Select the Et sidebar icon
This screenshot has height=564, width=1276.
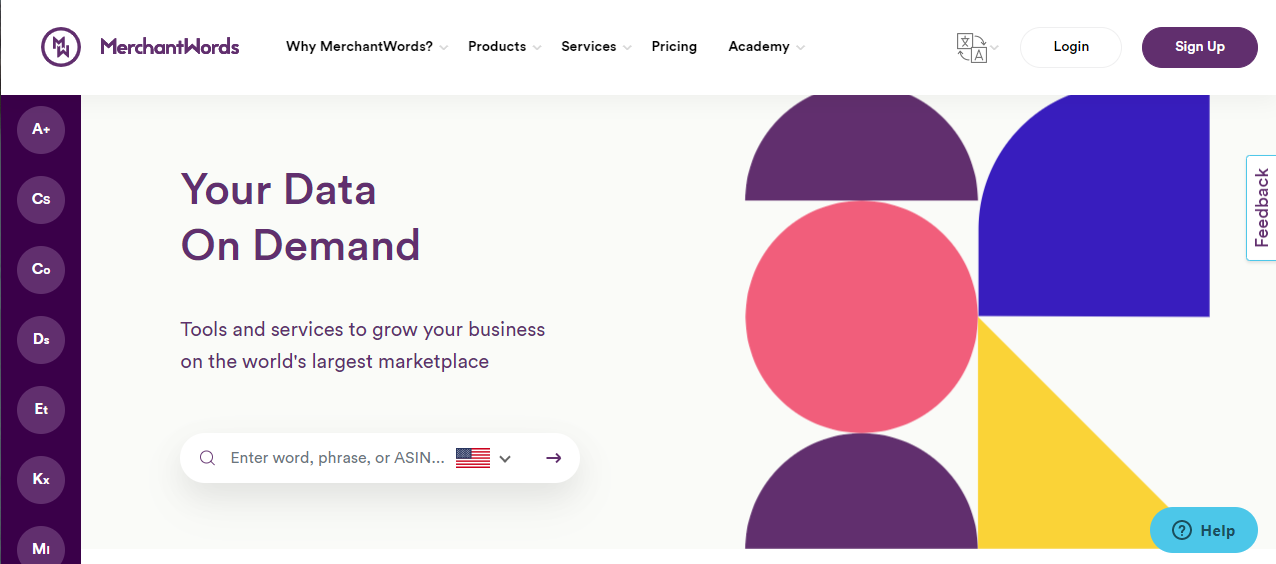tap(41, 409)
